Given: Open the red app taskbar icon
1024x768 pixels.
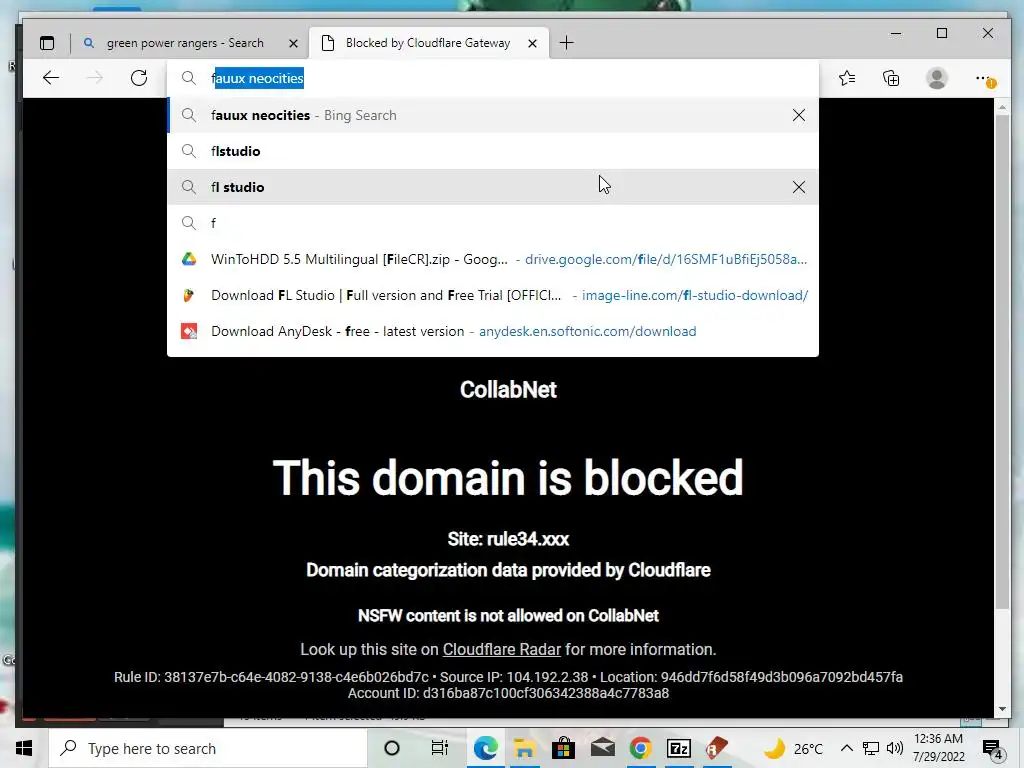Looking at the screenshot, I should (x=717, y=748).
